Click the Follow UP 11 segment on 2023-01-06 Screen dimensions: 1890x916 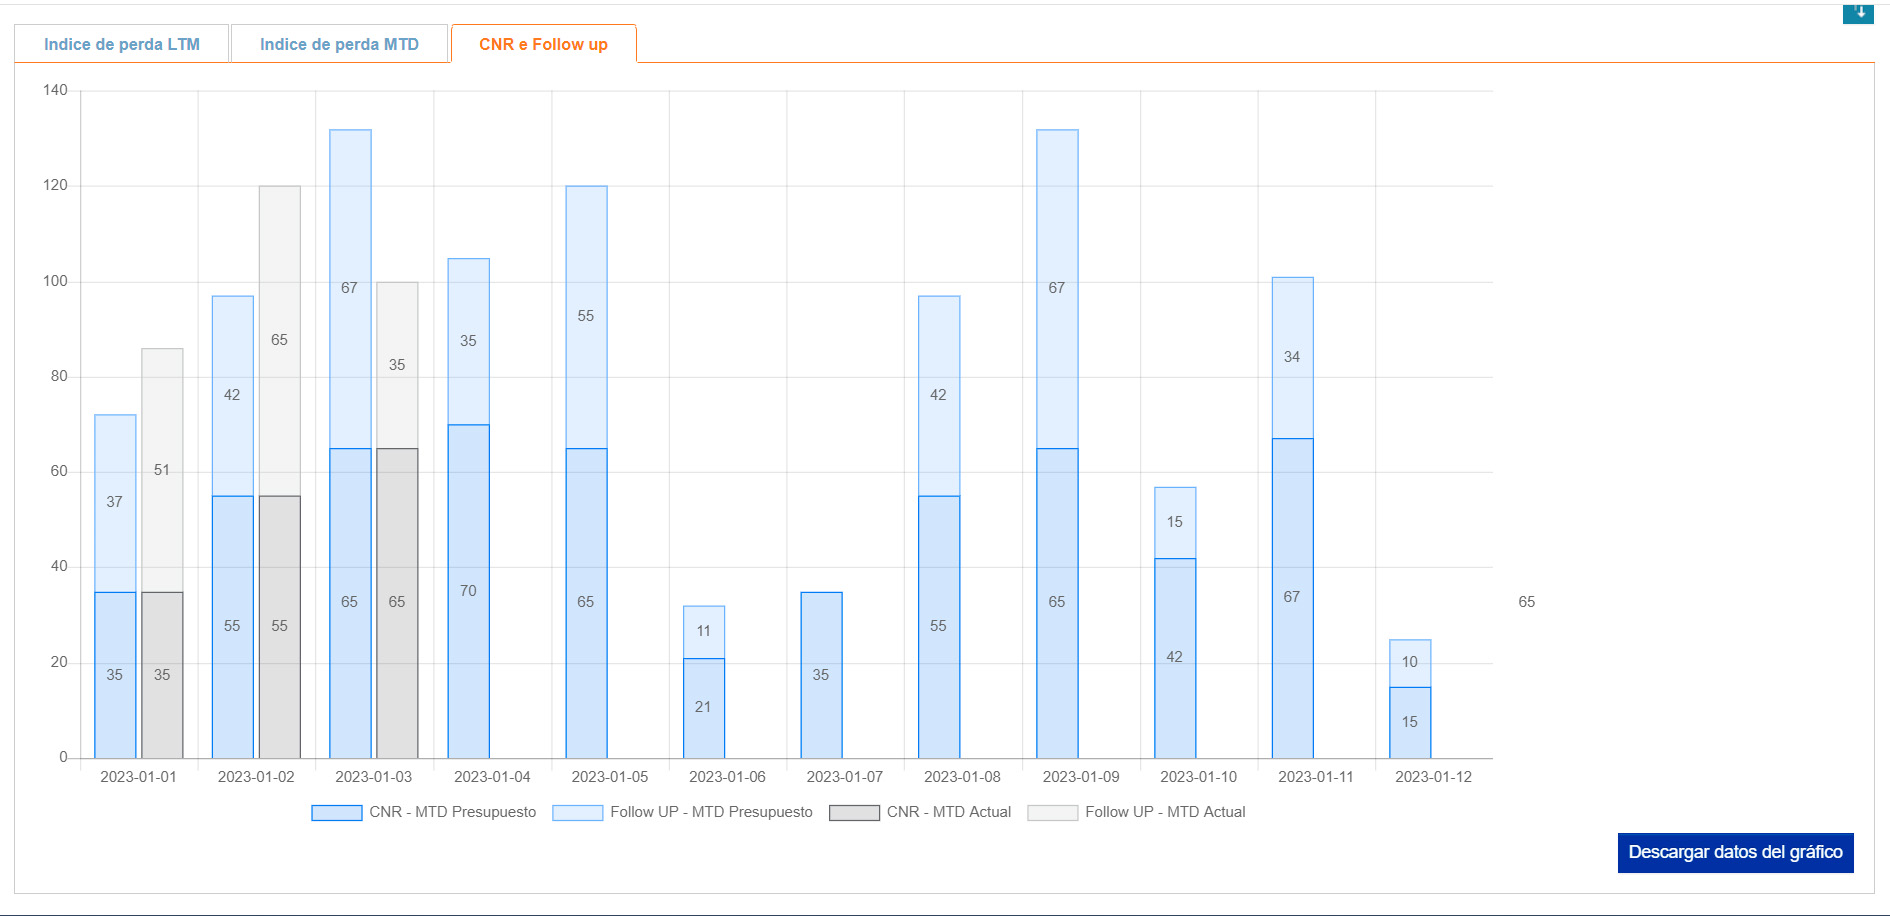pyautogui.click(x=704, y=631)
